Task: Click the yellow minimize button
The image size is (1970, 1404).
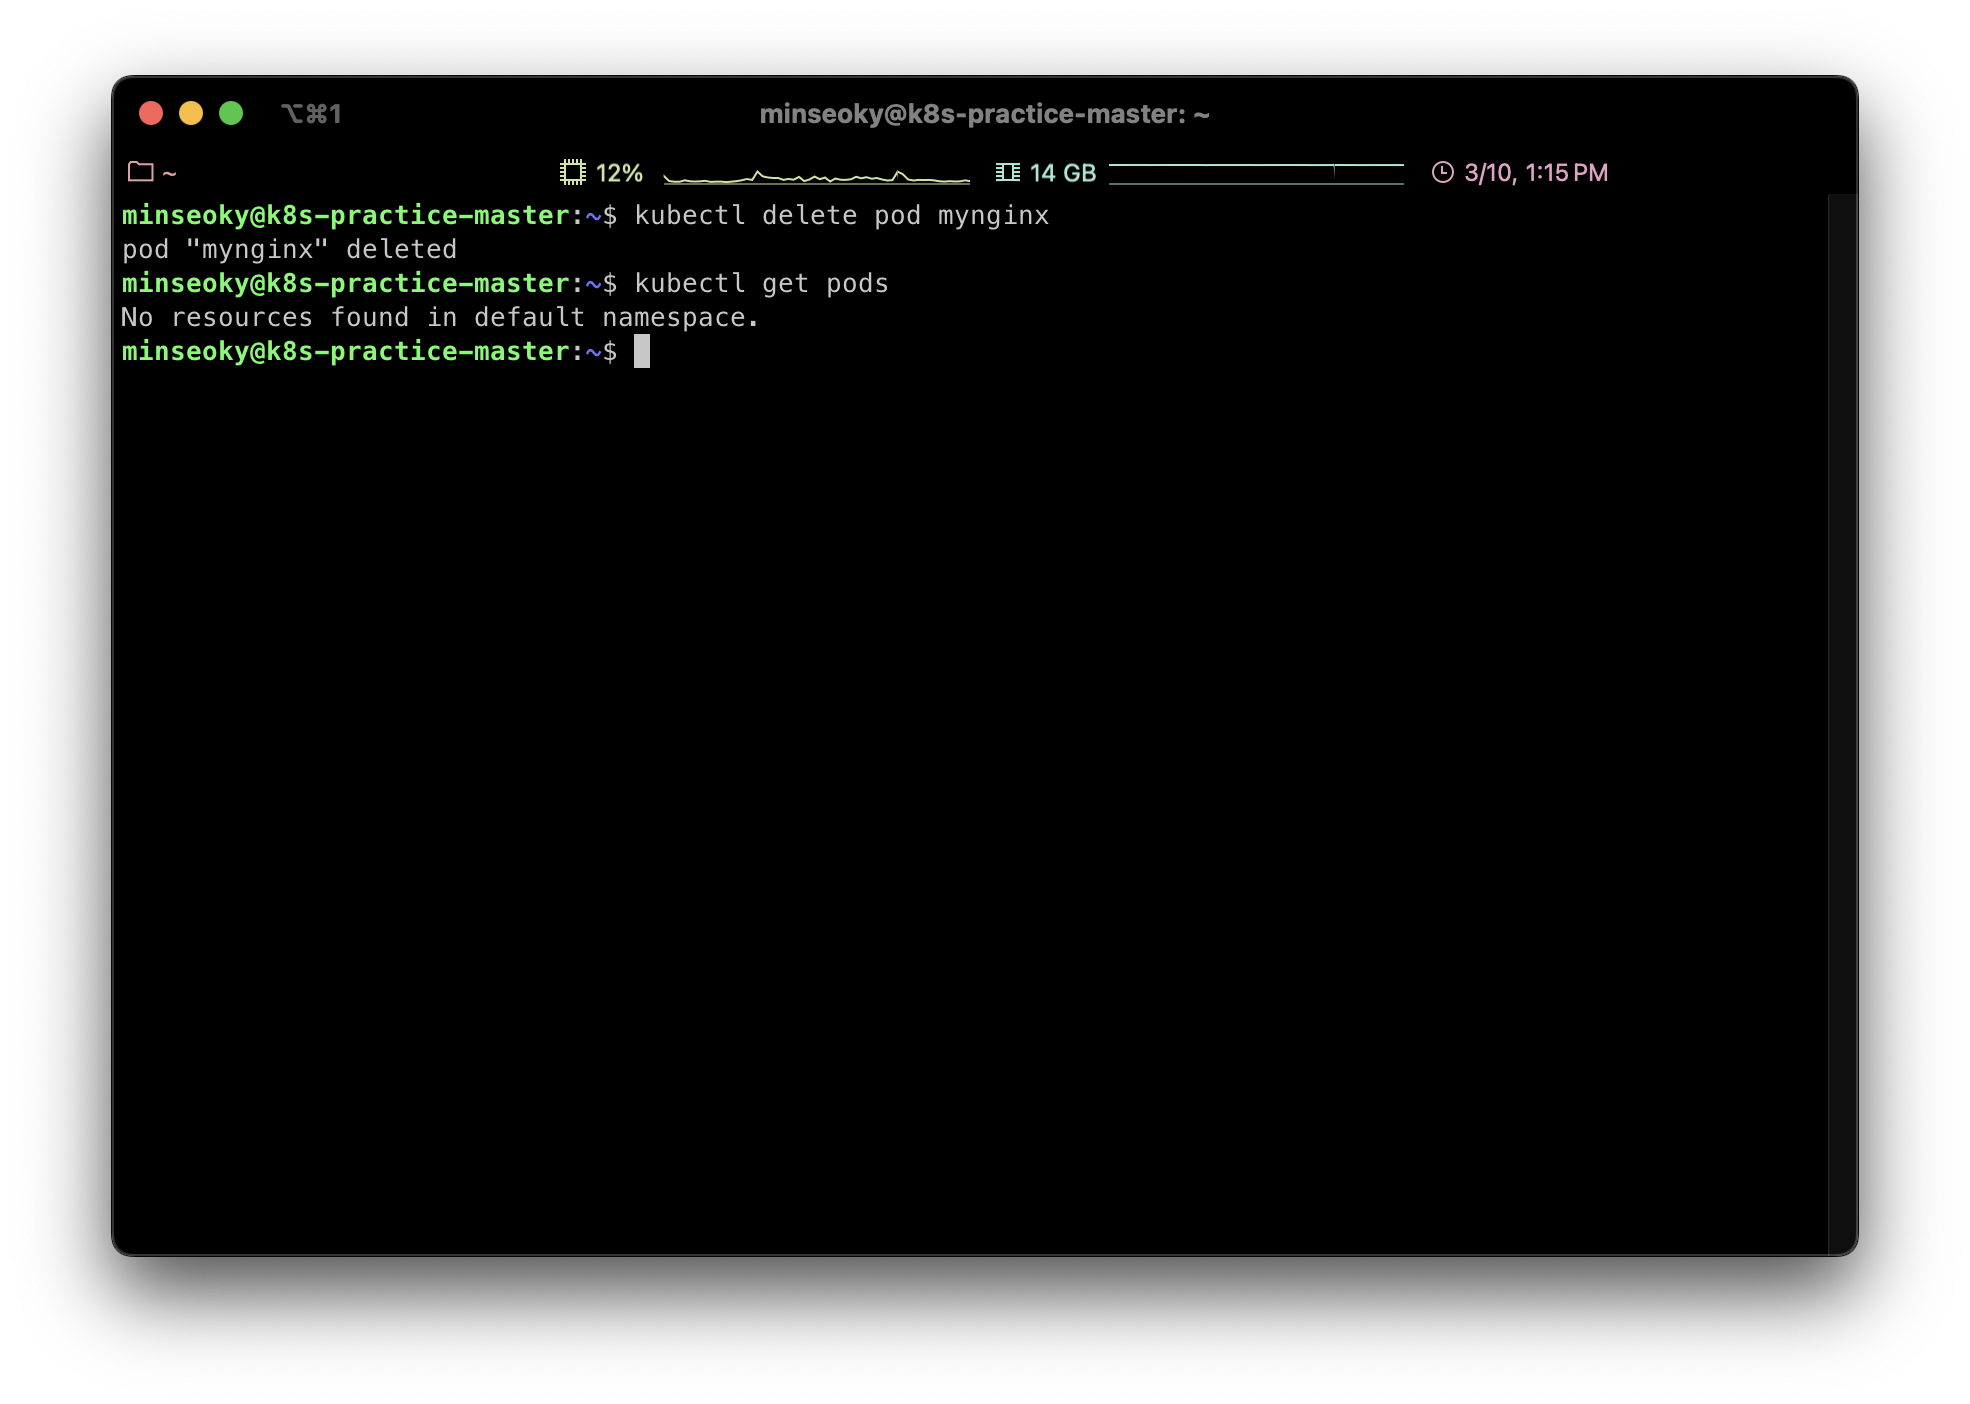Action: (x=191, y=113)
